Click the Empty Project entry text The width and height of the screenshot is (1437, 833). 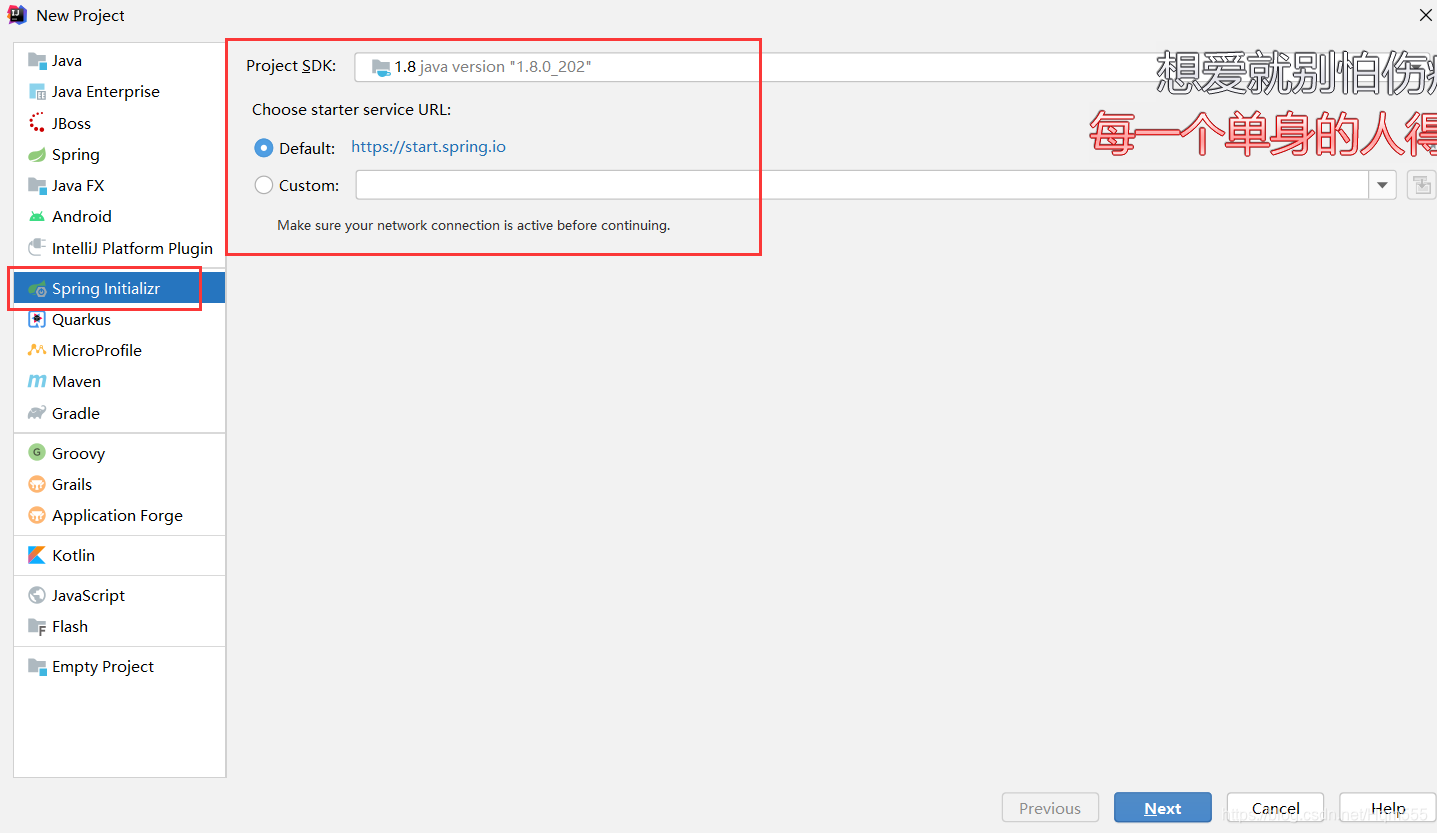[103, 667]
